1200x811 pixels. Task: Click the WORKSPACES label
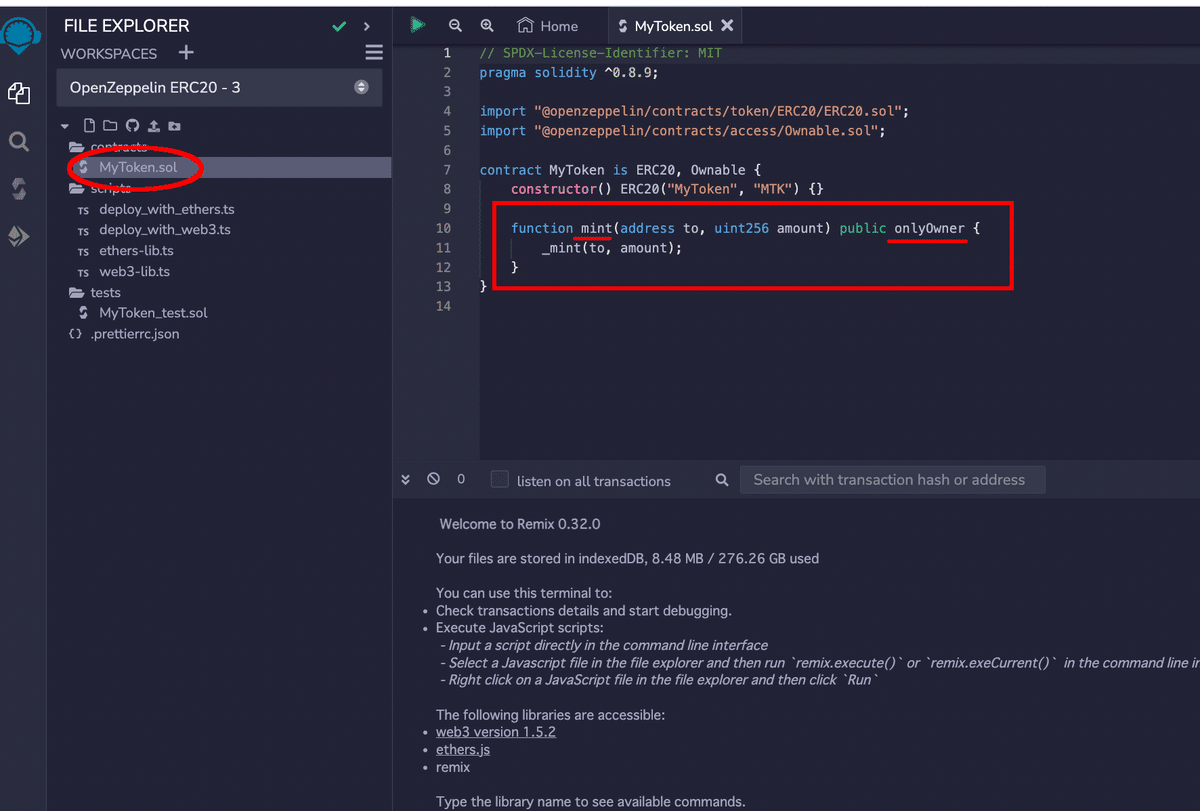click(109, 53)
